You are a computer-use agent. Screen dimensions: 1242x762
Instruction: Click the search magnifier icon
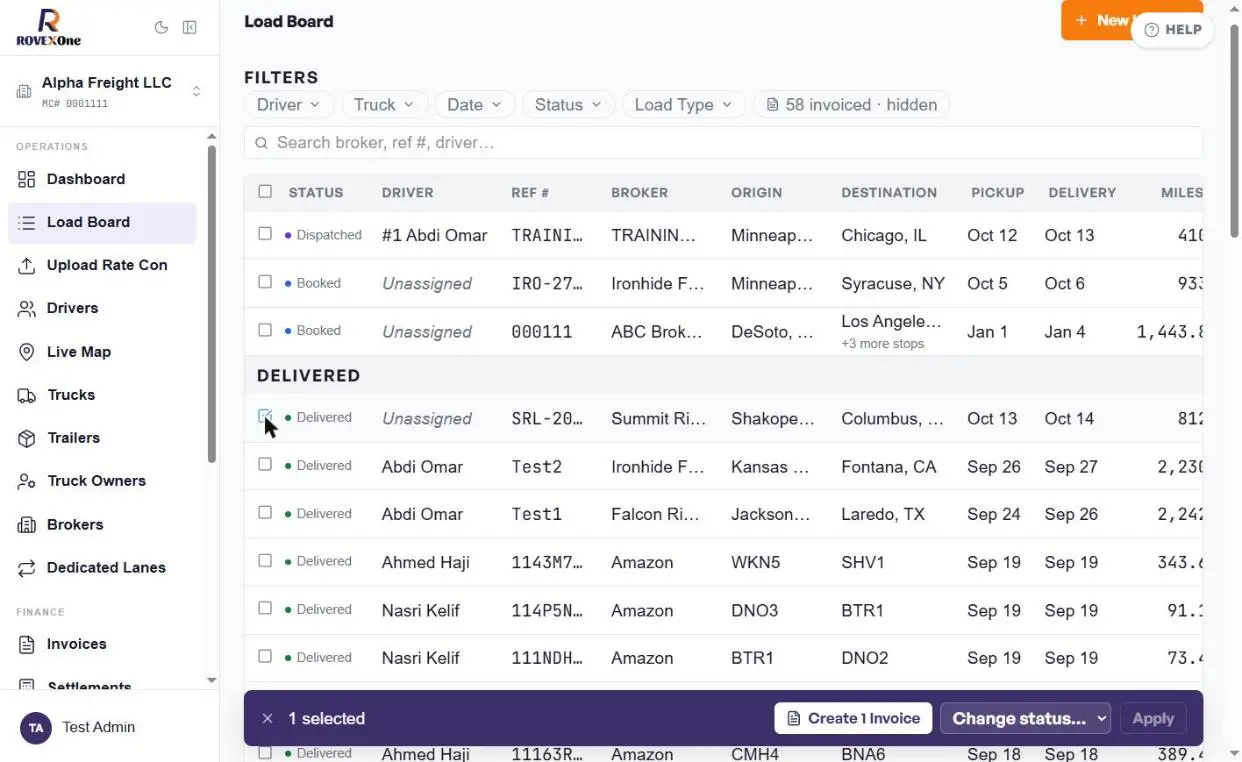[x=261, y=143]
